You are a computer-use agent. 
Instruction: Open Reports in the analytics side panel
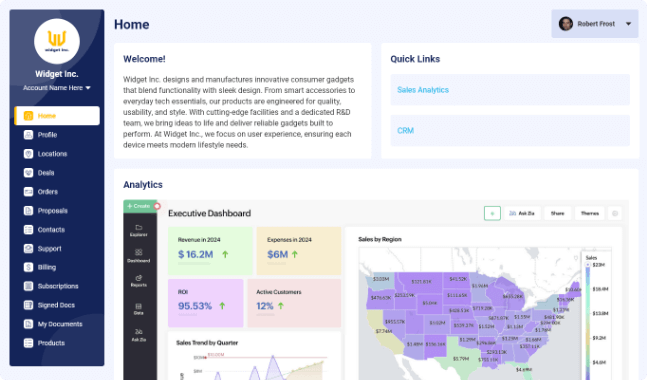pyautogui.click(x=139, y=281)
